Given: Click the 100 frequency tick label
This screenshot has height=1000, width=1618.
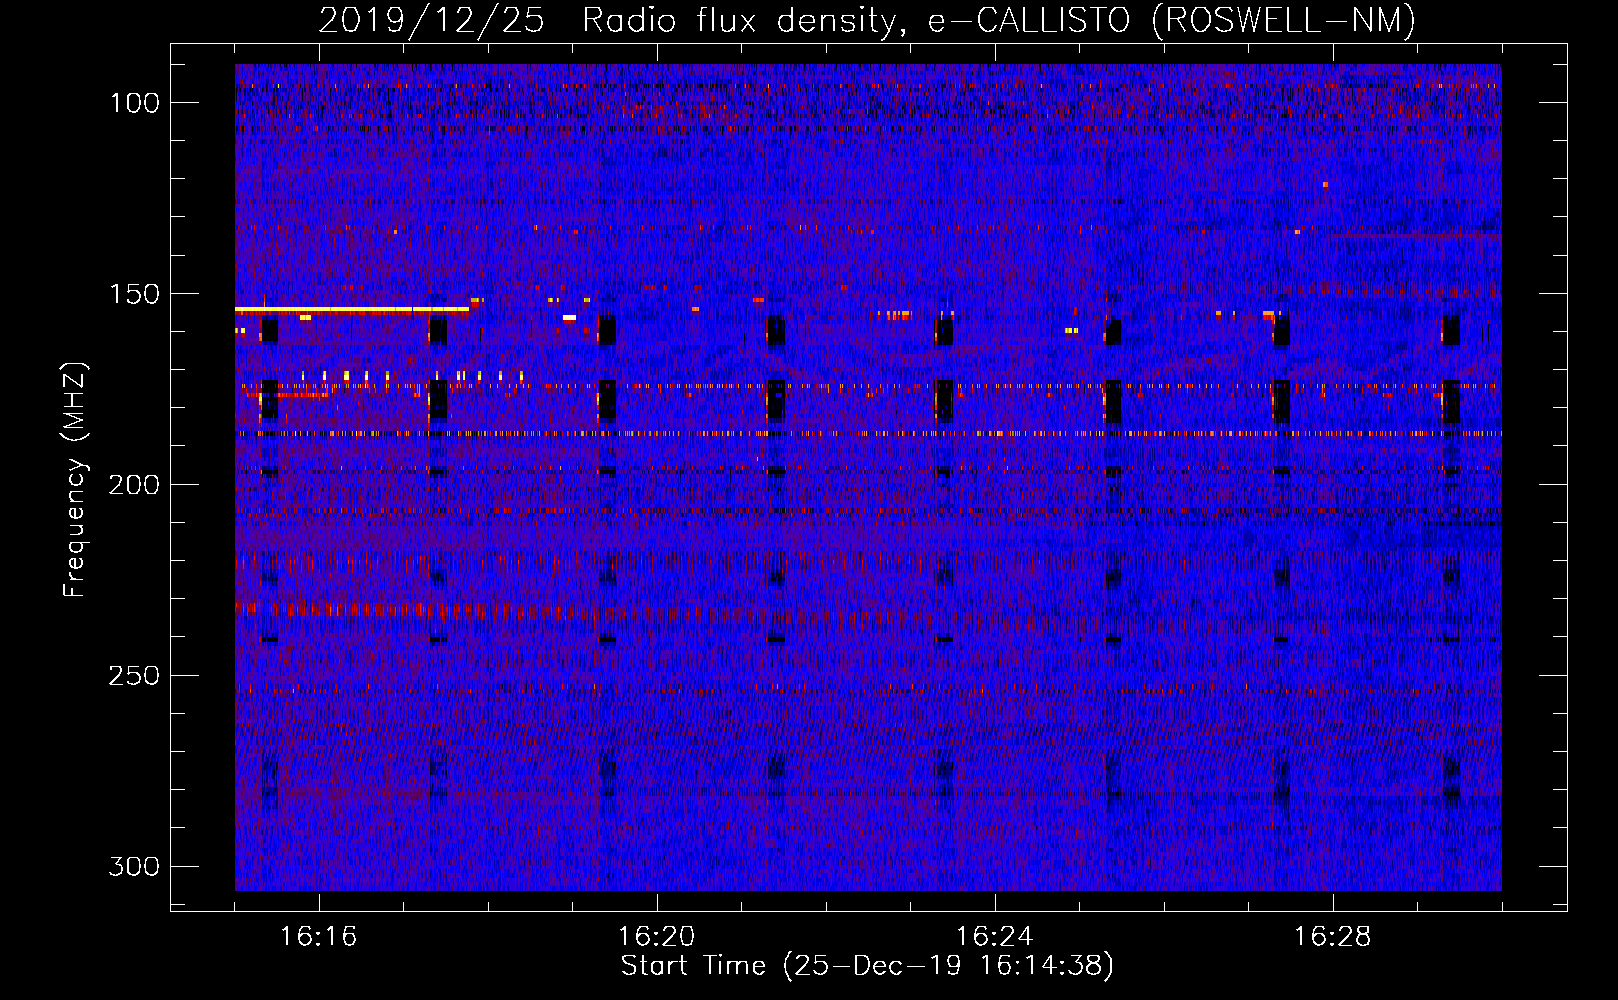Looking at the screenshot, I should (134, 103).
